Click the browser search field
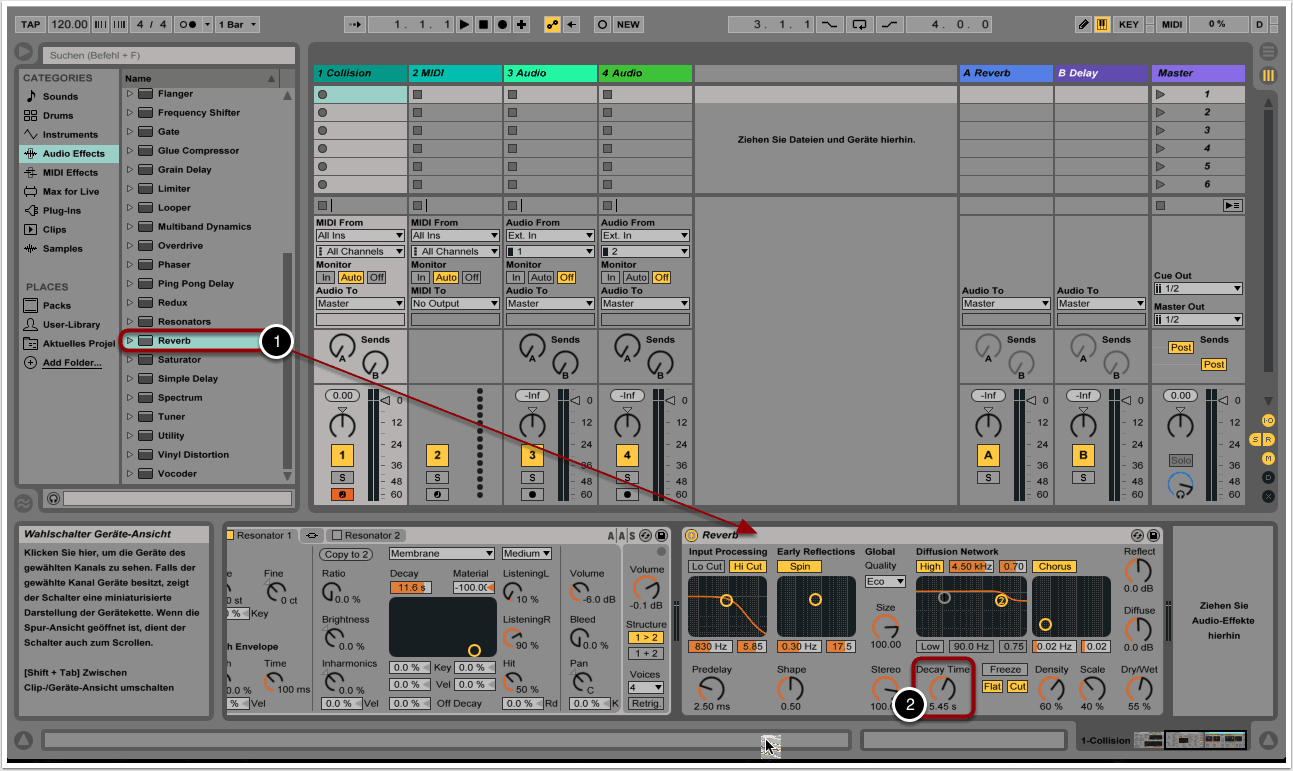 [x=168, y=56]
